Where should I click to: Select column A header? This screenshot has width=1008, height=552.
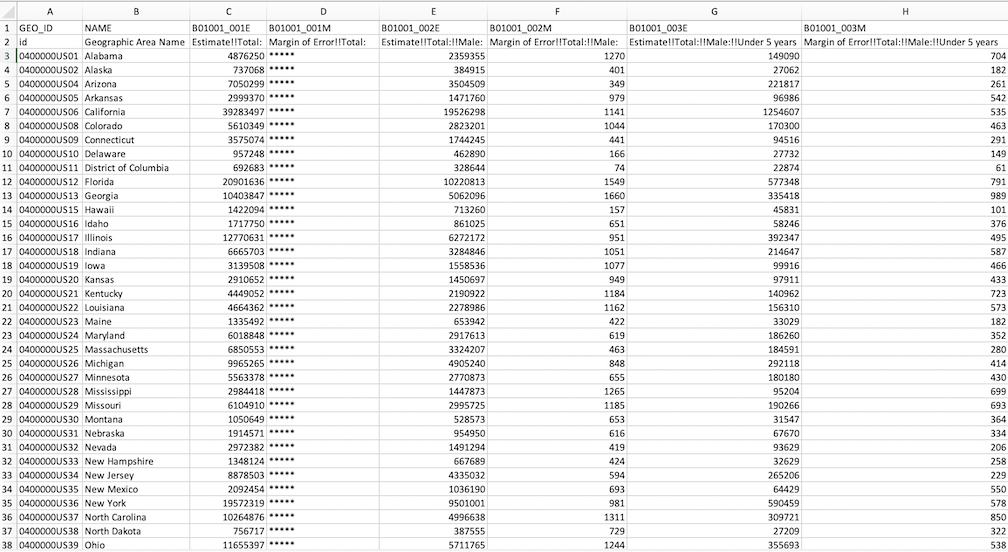click(49, 10)
